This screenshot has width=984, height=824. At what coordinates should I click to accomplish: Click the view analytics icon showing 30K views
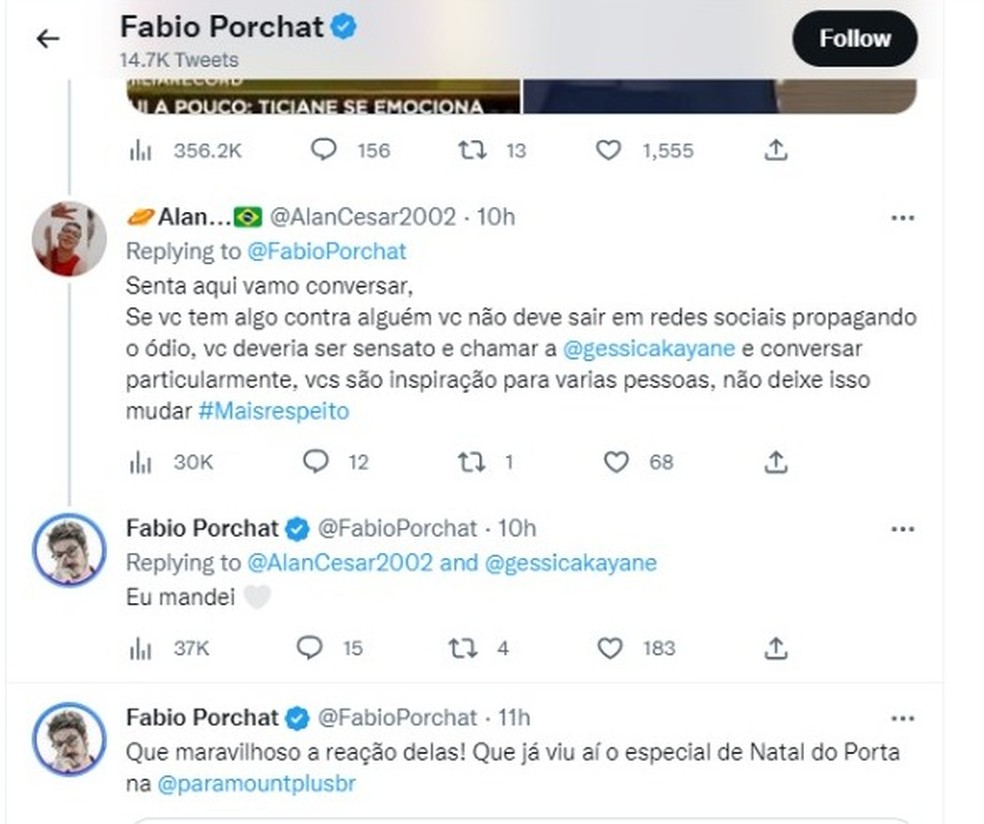(140, 462)
